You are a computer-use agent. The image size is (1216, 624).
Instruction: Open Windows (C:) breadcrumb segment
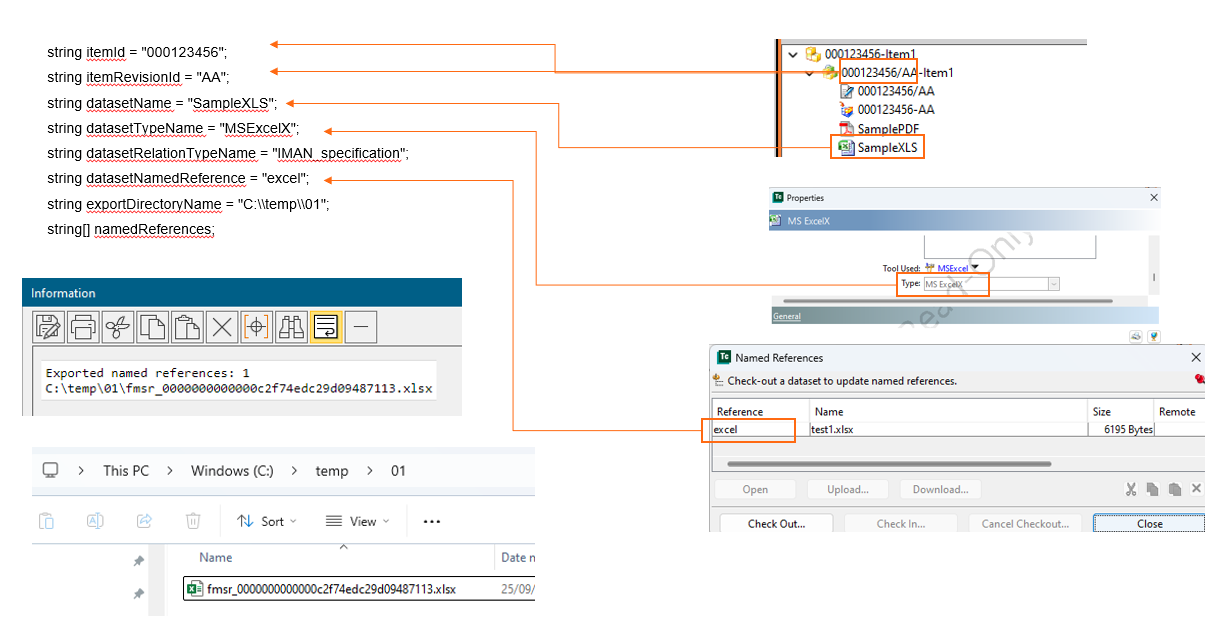coord(232,471)
